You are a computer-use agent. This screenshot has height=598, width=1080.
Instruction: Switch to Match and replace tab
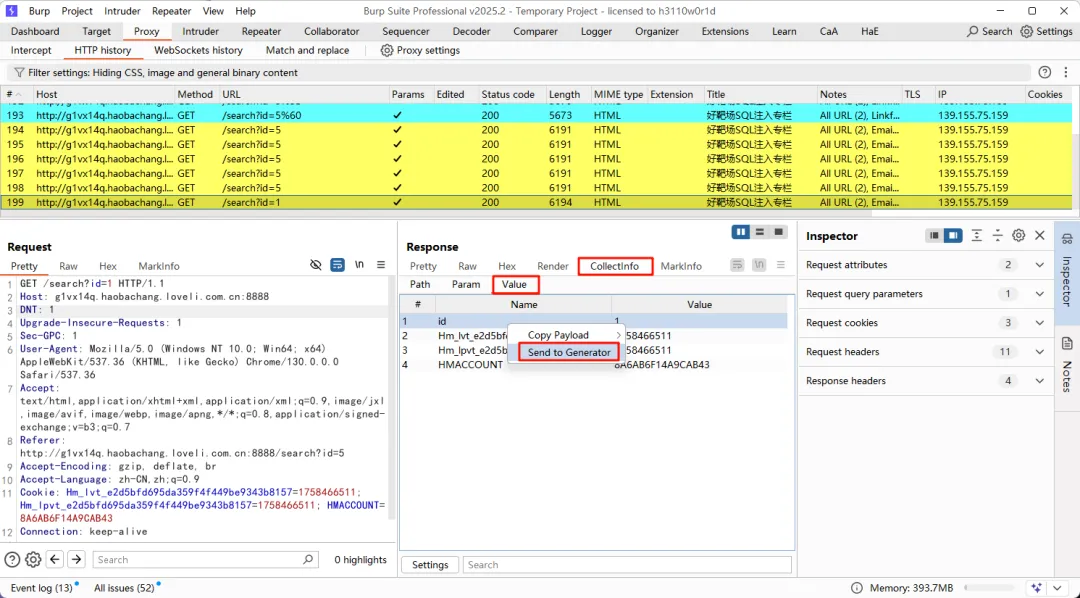(307, 50)
